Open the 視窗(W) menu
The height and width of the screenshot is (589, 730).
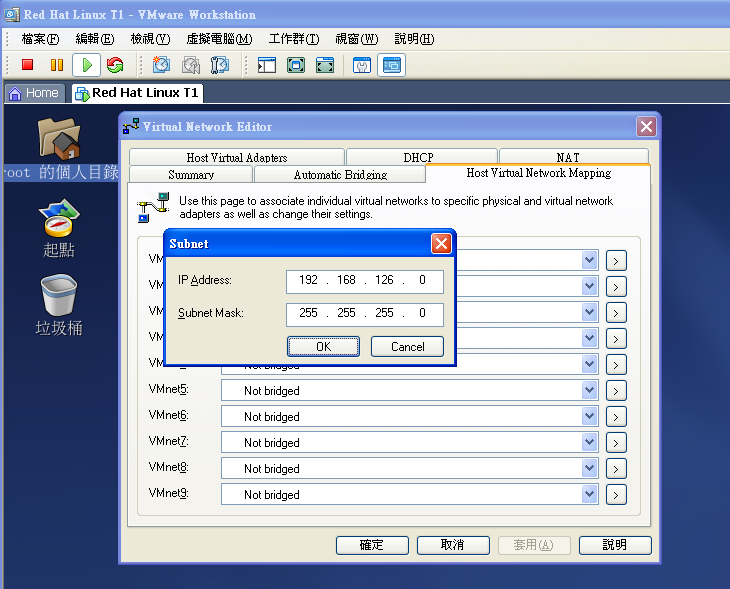(357, 39)
